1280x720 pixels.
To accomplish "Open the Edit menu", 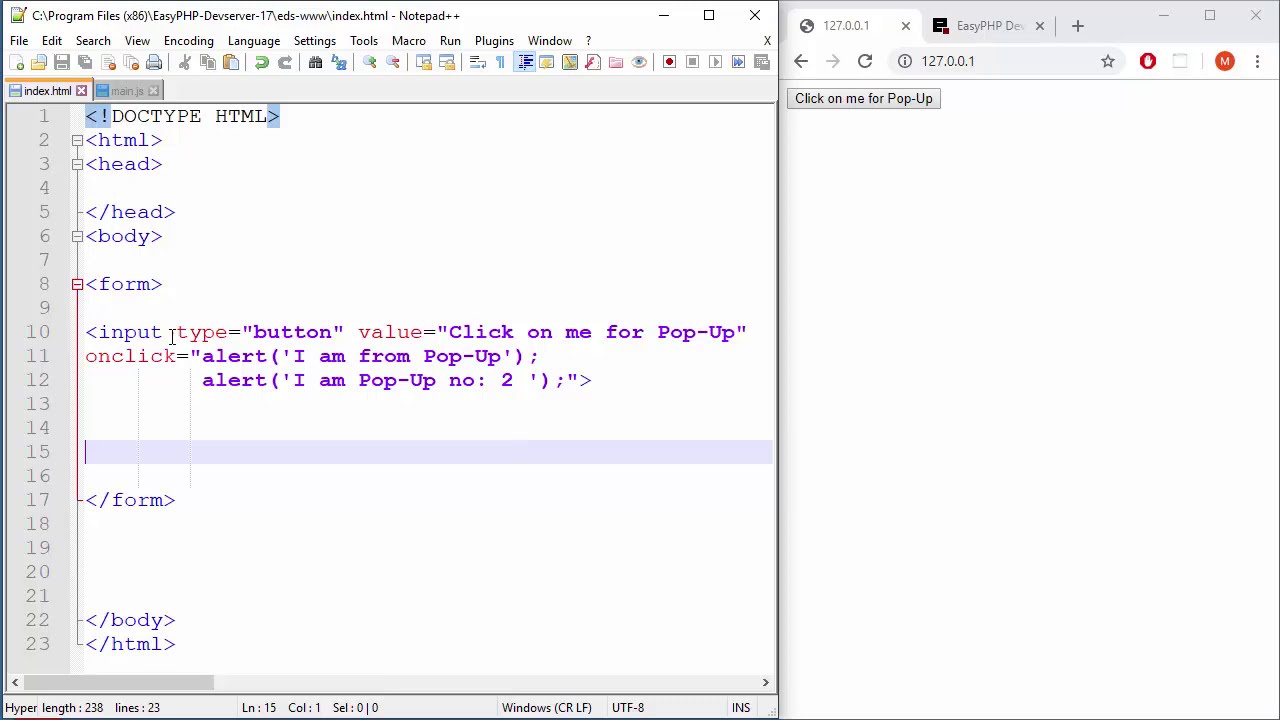I will 52,41.
